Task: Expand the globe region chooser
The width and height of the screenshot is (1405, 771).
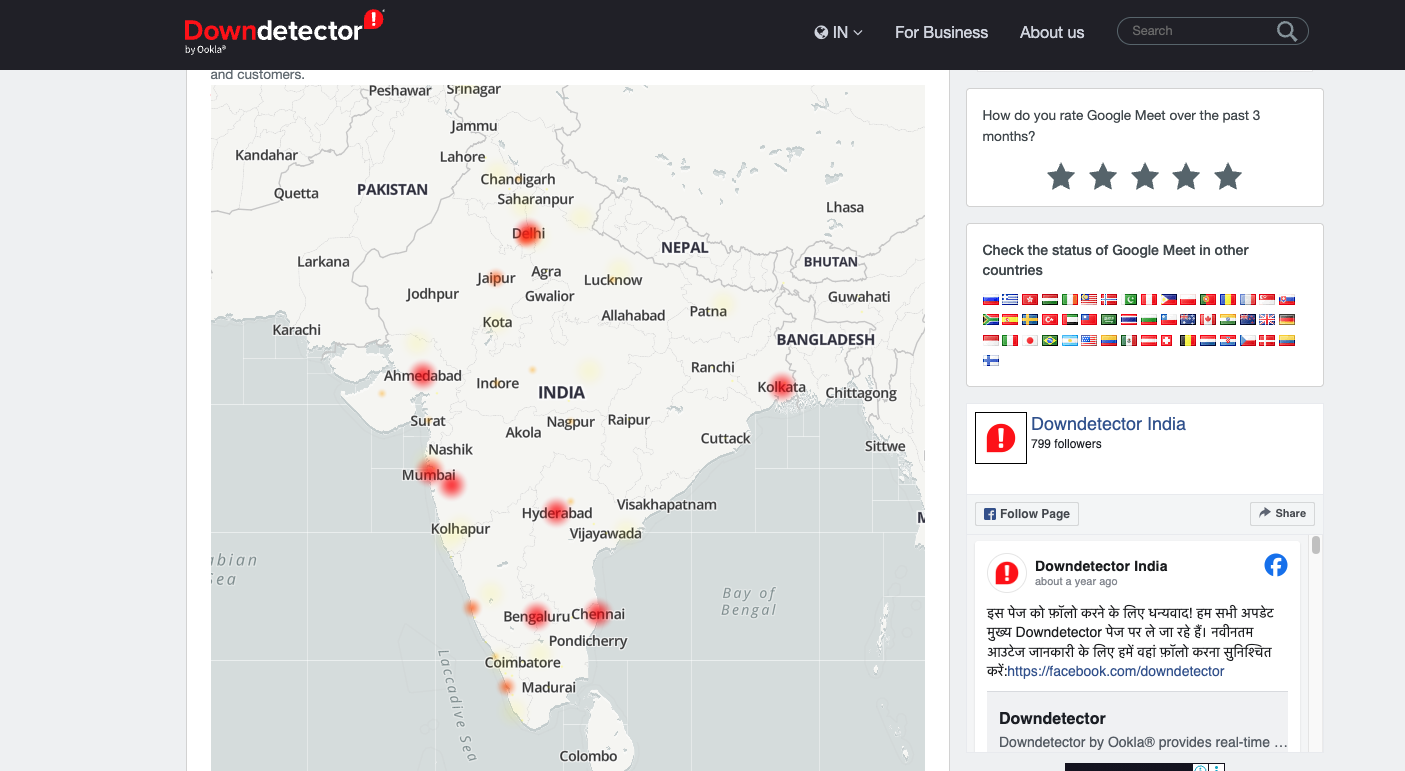Action: click(x=821, y=32)
